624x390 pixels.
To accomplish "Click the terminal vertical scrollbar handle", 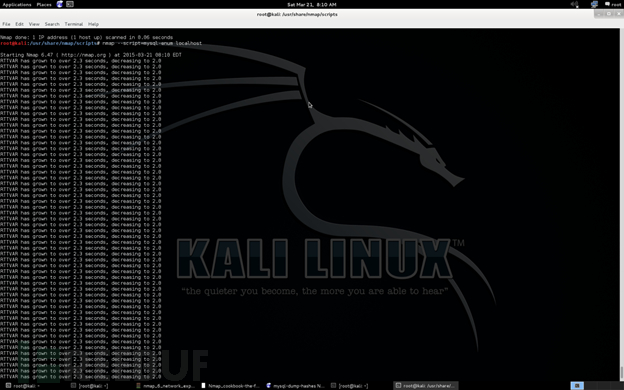I will click(621, 373).
